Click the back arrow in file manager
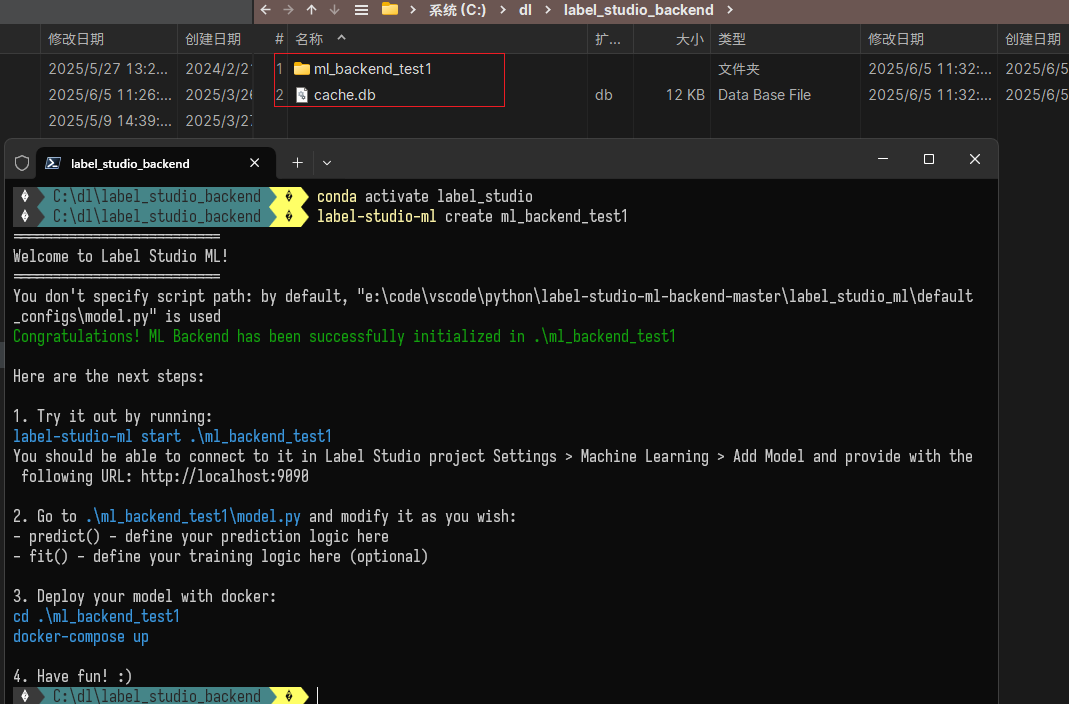The width and height of the screenshot is (1069, 704). point(266,10)
